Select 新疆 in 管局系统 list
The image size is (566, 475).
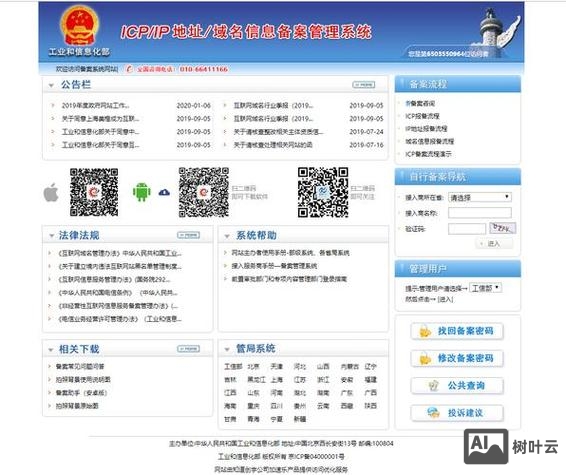coord(300,419)
